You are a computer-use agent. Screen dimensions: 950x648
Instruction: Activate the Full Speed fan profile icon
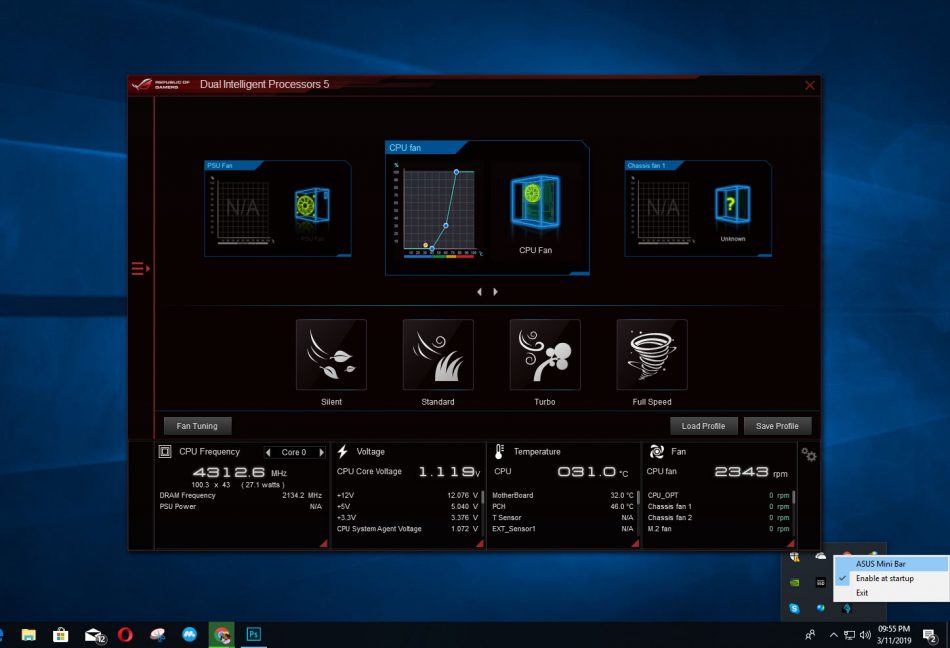[x=651, y=354]
